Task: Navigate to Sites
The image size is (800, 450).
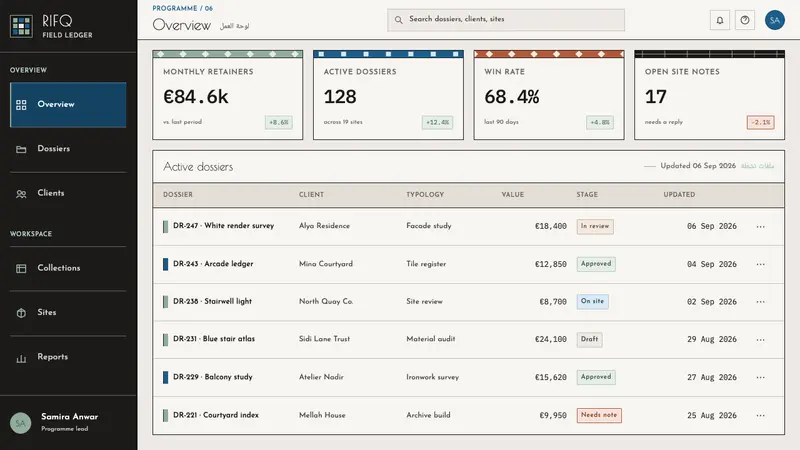Action: [68, 313]
